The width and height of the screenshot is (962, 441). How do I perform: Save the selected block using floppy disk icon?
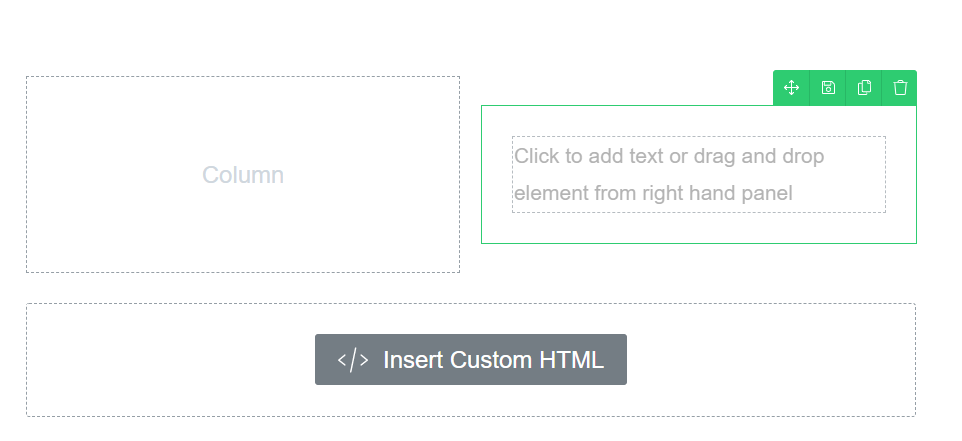click(828, 88)
